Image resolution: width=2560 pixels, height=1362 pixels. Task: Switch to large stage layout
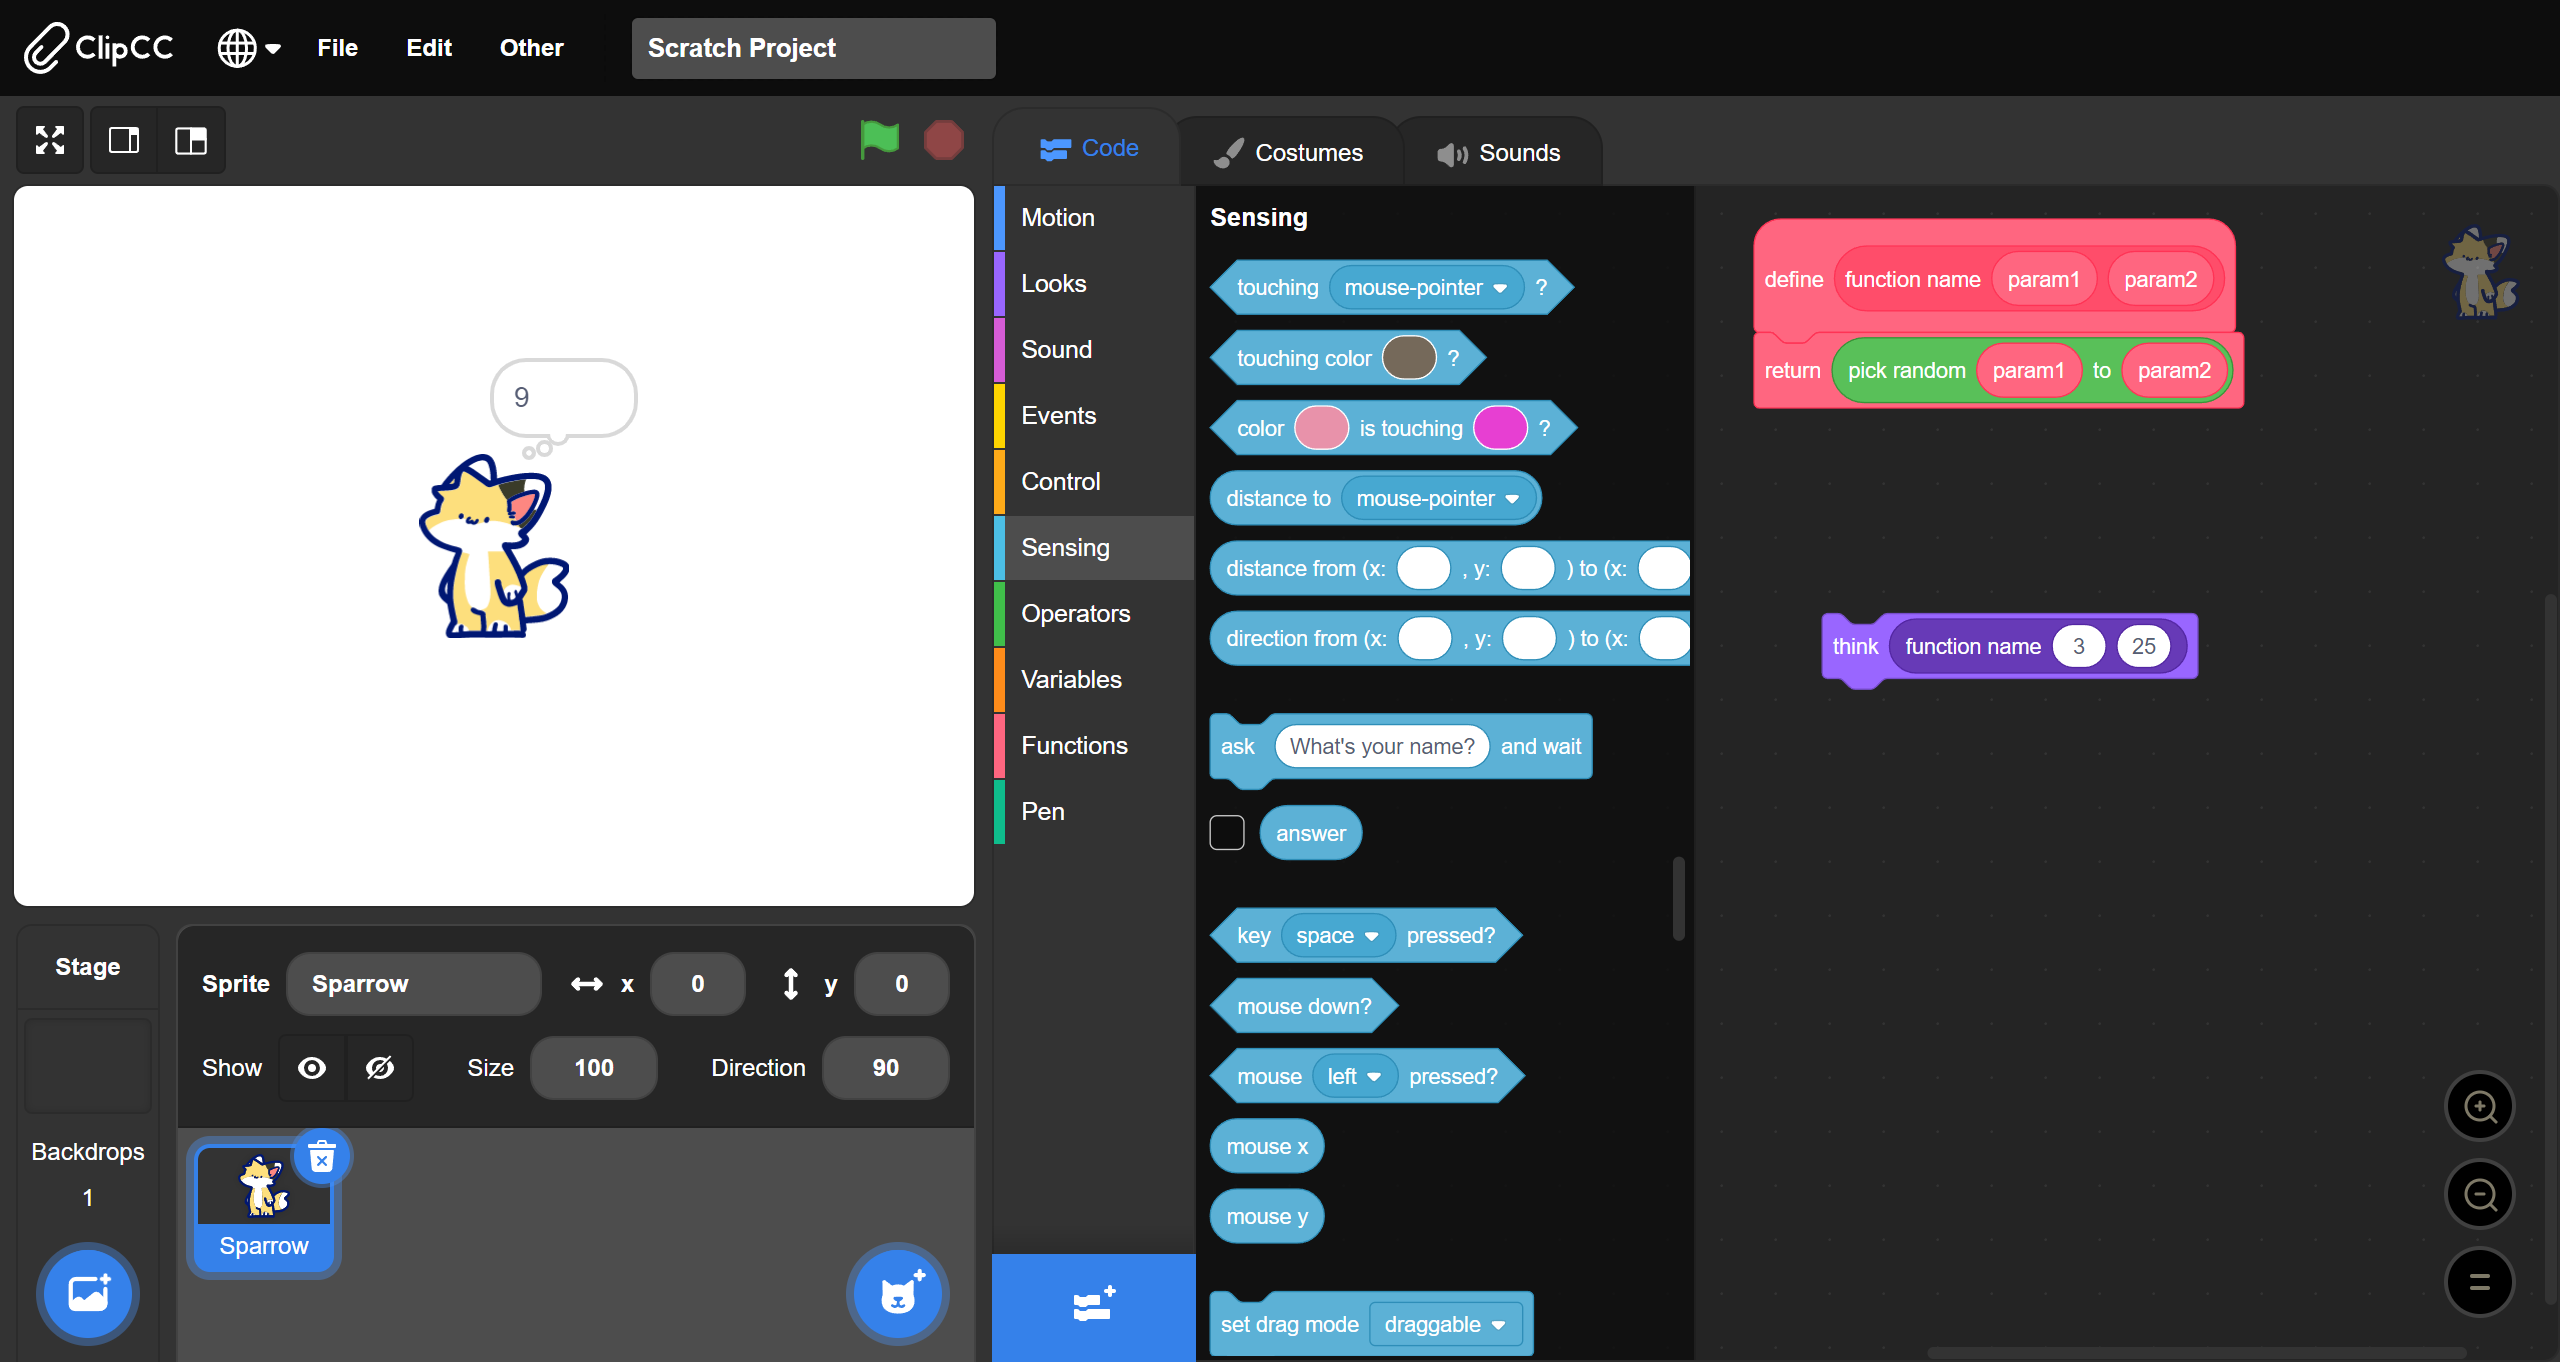pos(191,140)
